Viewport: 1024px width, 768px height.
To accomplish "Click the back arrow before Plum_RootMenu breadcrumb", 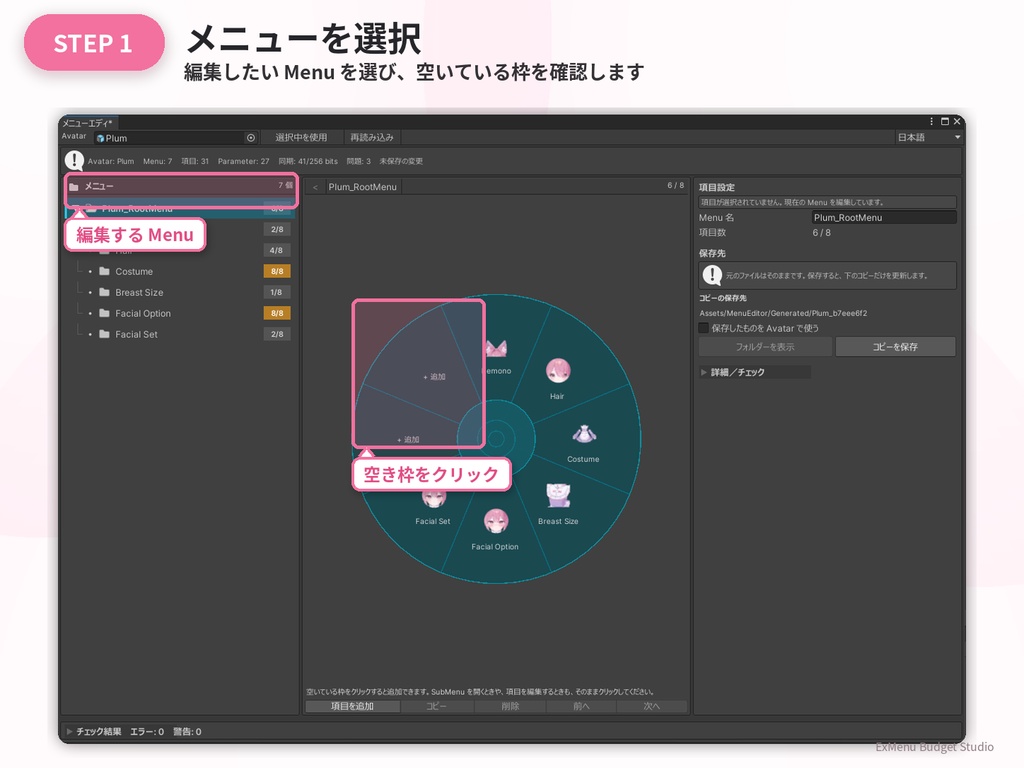I will coord(315,187).
